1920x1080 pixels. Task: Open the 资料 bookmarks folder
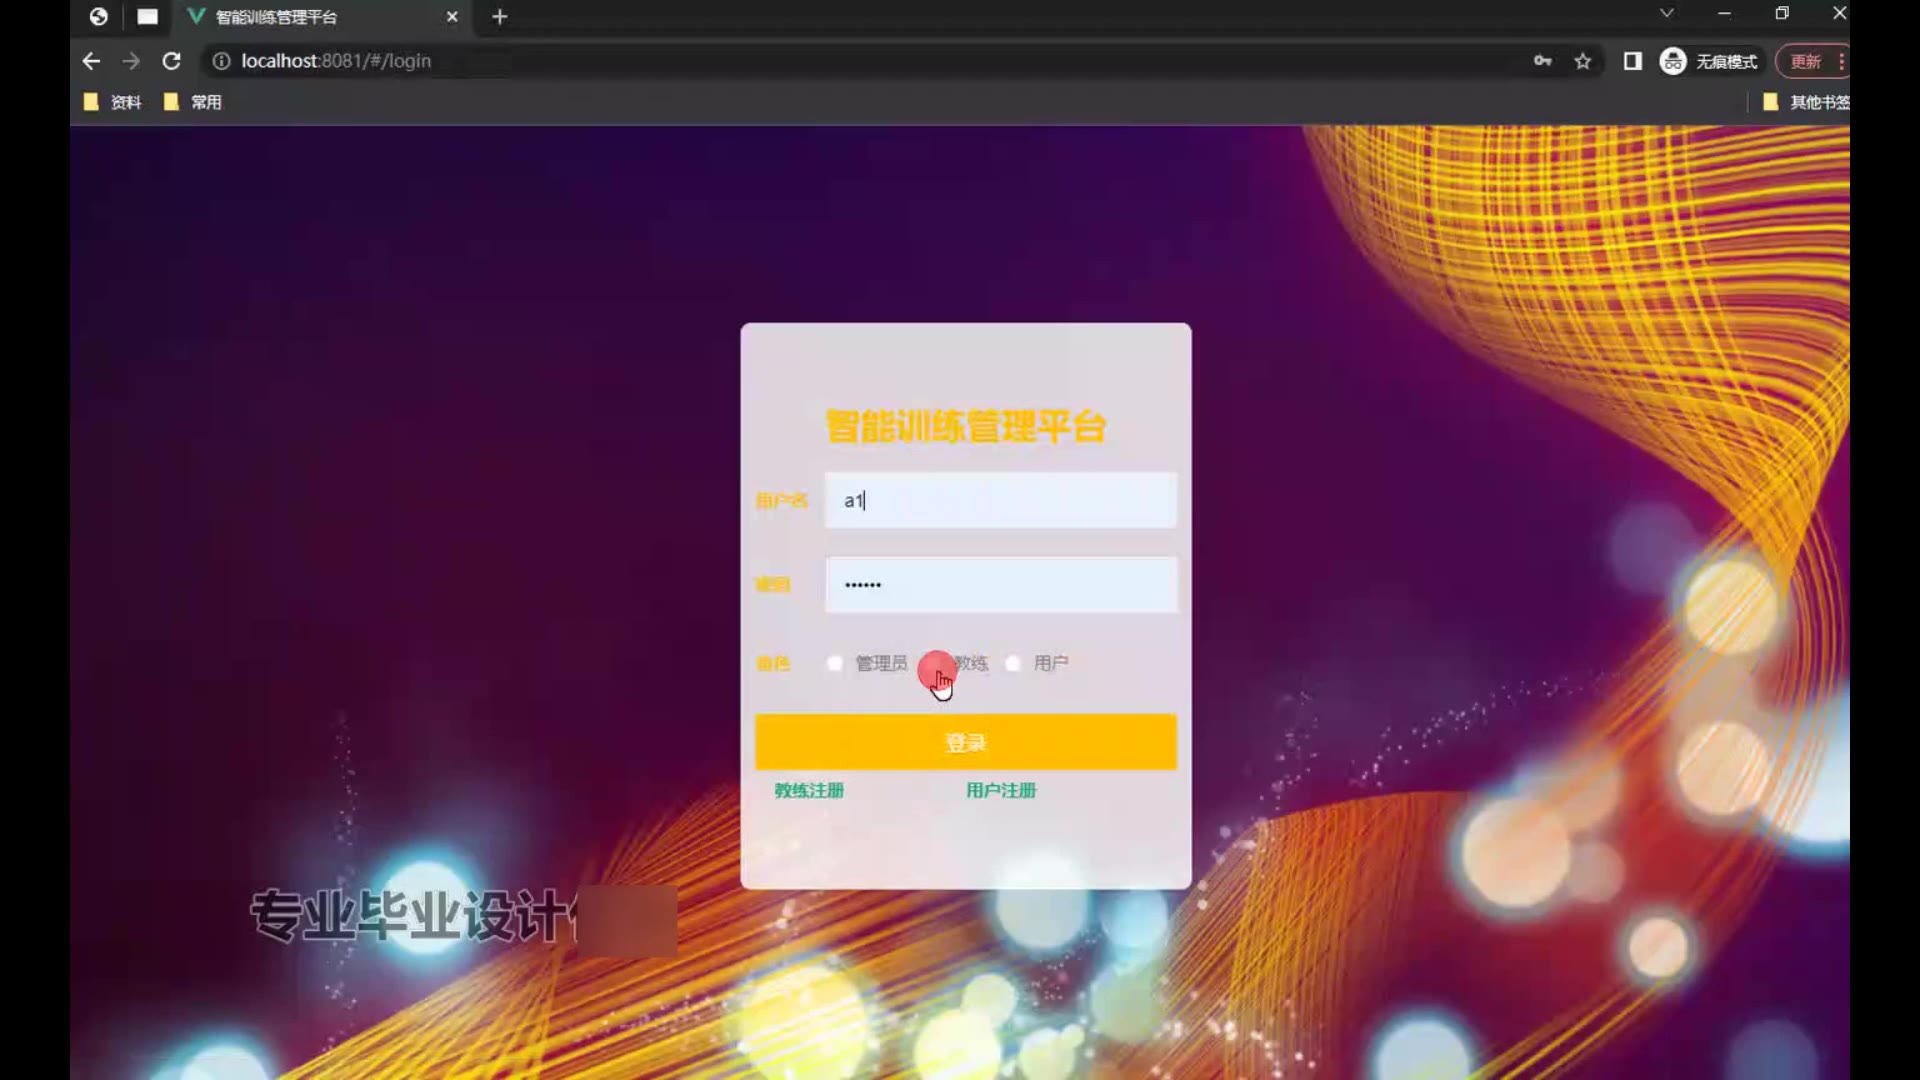[x=112, y=102]
